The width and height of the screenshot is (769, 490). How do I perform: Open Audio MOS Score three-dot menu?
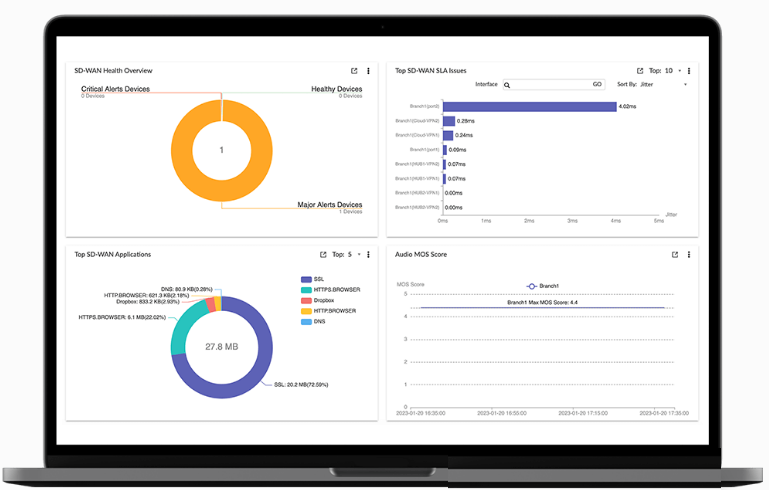(689, 255)
